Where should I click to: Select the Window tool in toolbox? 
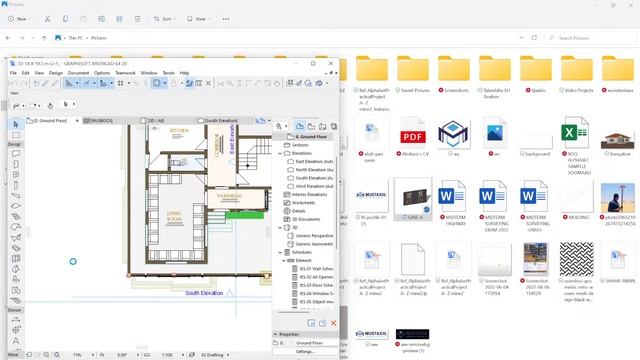click(x=16, y=175)
